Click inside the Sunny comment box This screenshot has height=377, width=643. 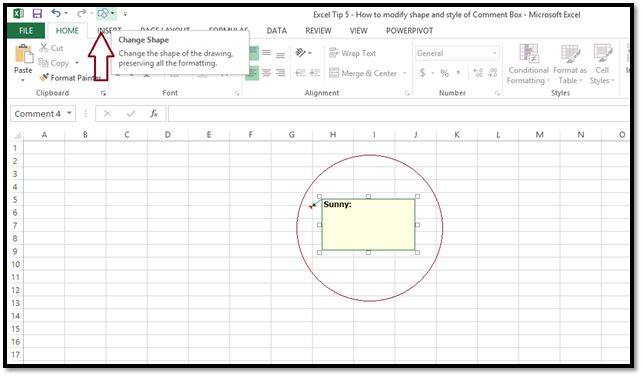368,225
